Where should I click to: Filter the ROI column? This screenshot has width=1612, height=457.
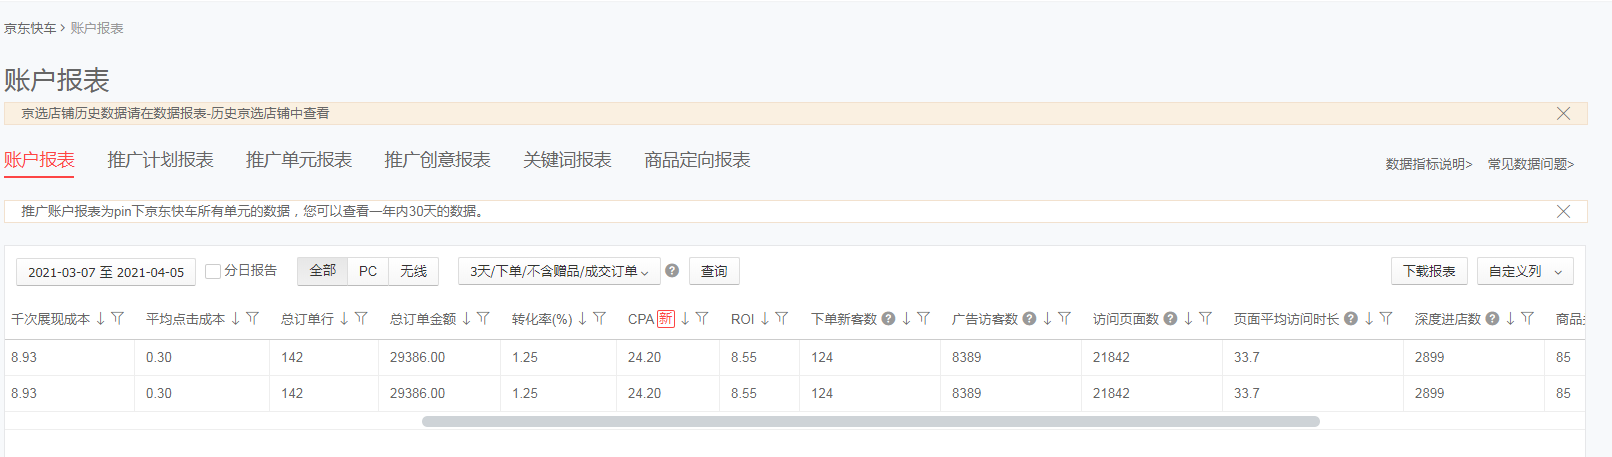(x=781, y=319)
